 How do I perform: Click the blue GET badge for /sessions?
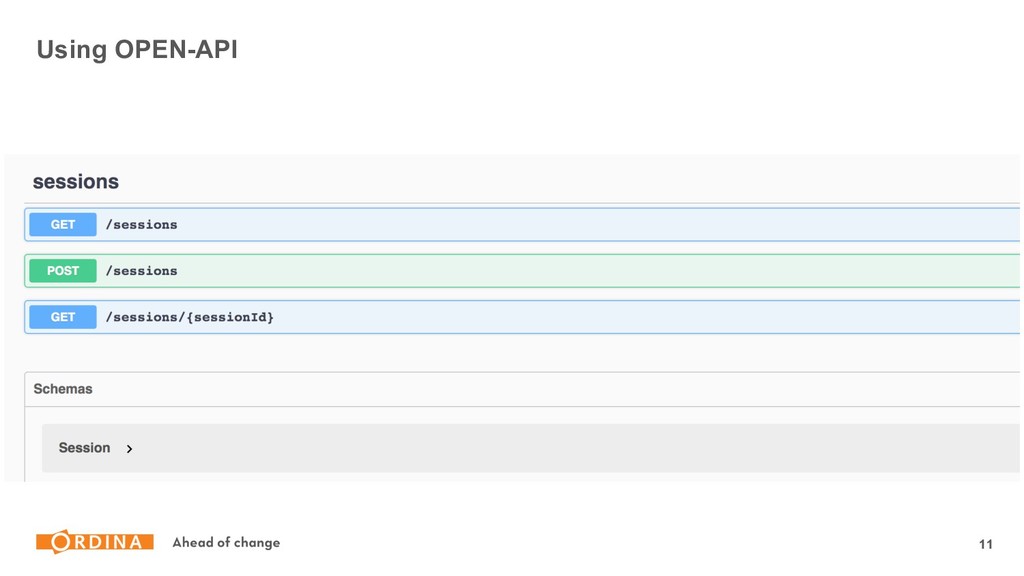[63, 225]
